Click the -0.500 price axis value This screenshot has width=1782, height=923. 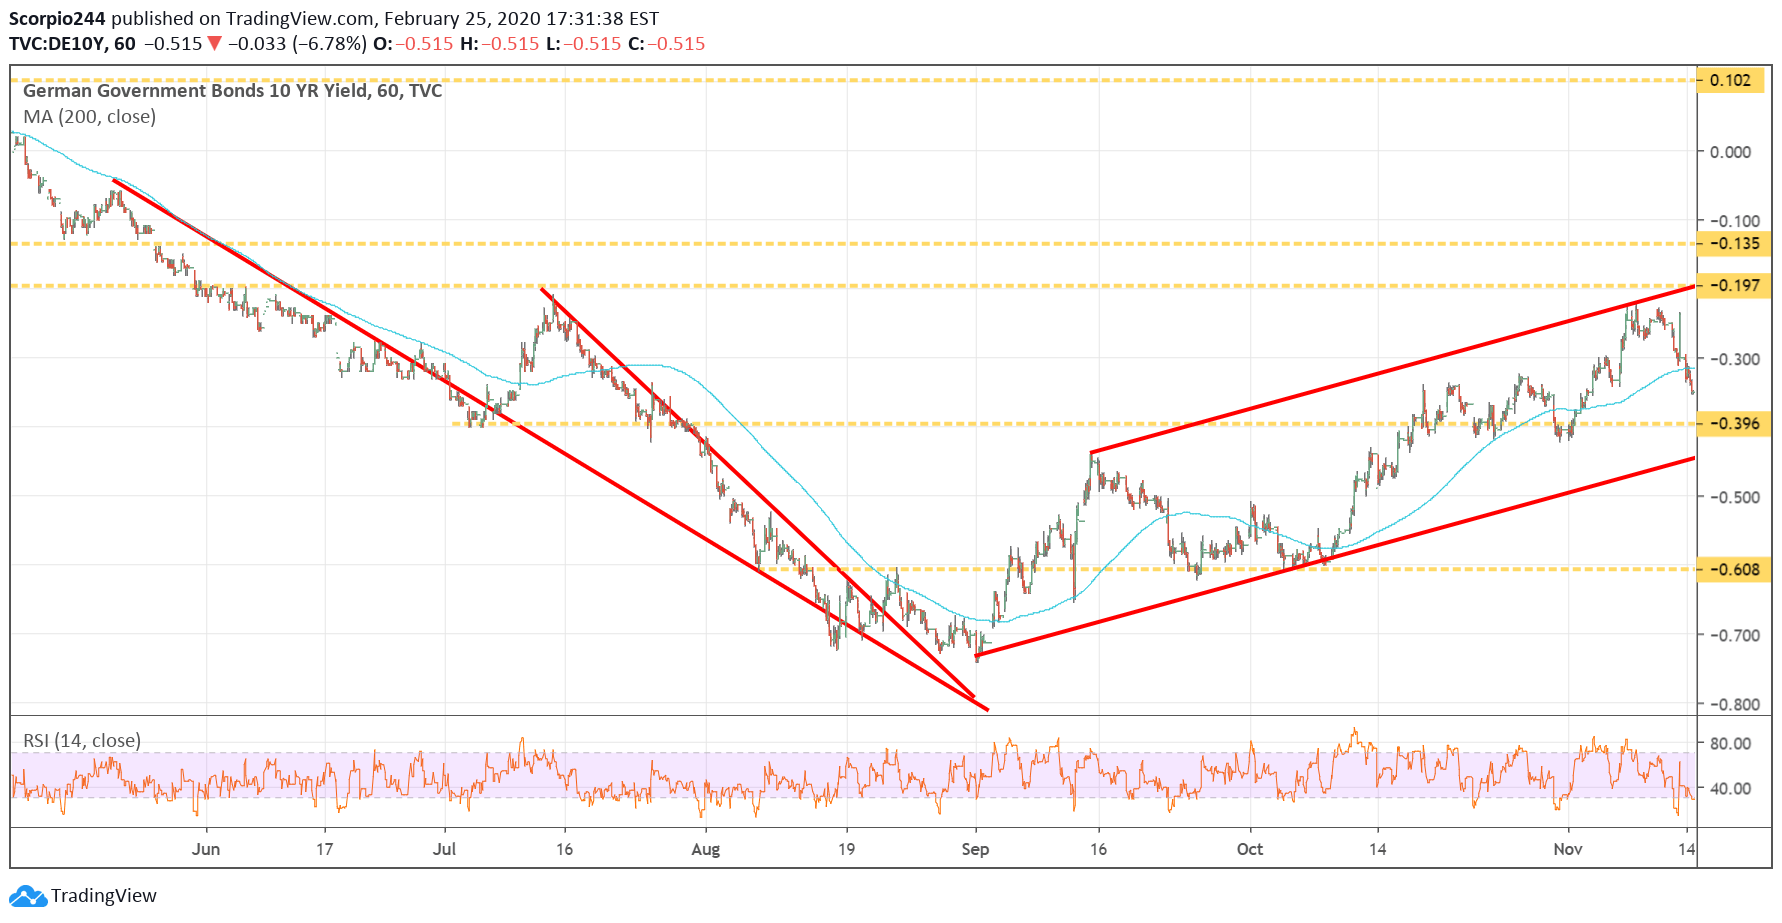(1734, 497)
